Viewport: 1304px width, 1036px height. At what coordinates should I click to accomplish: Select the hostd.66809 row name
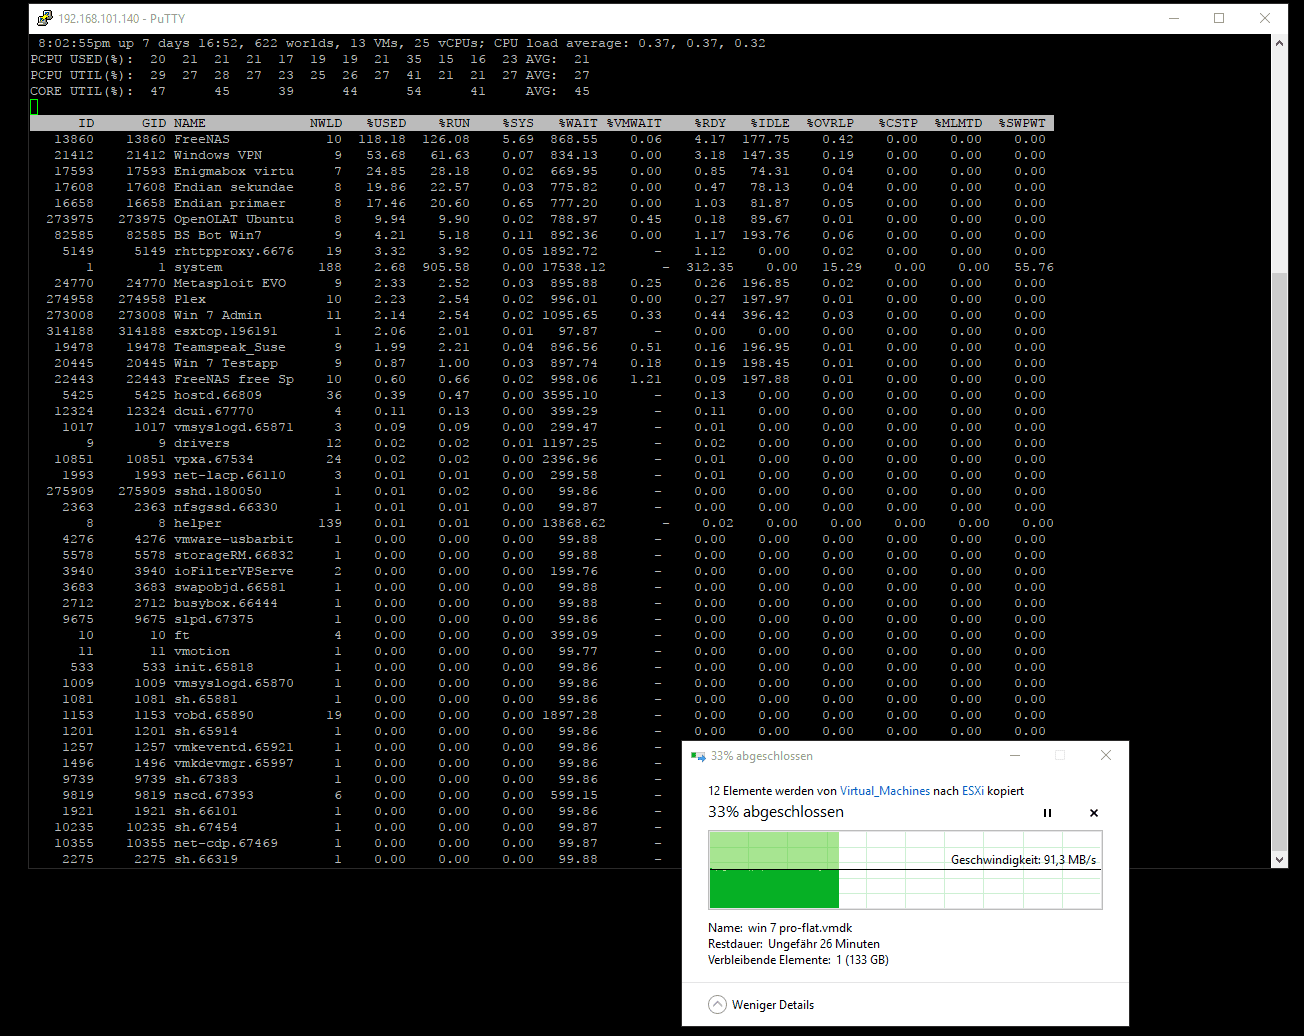click(218, 395)
